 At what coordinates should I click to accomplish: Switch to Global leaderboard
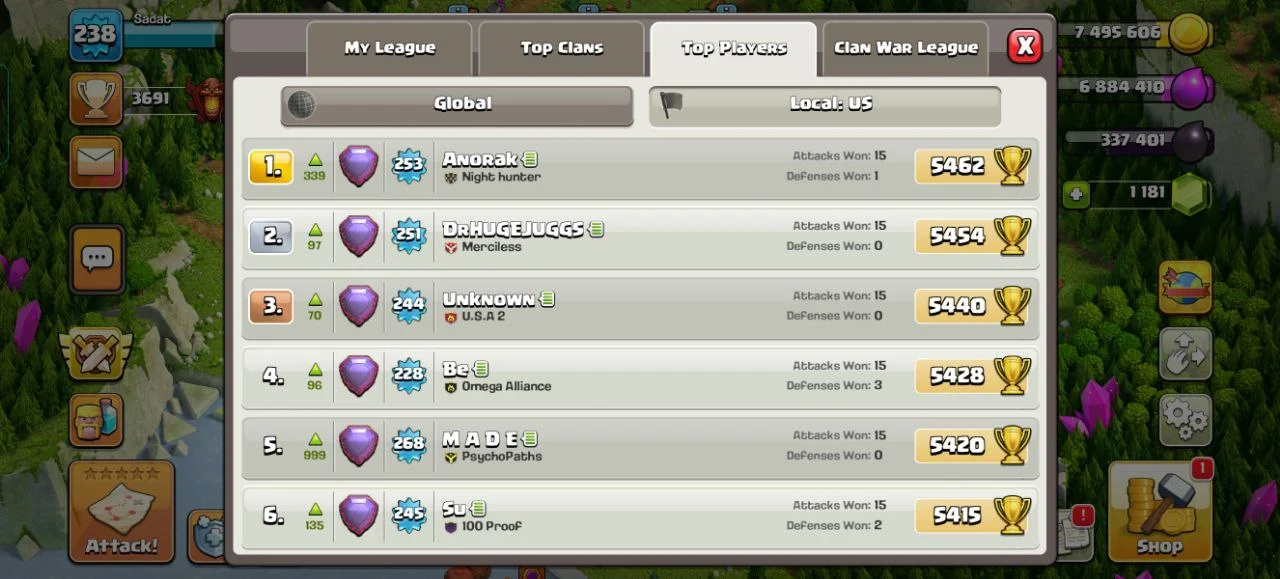[457, 105]
